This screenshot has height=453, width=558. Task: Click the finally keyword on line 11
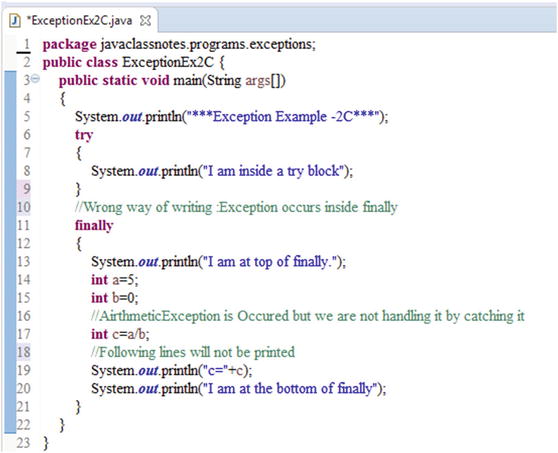[x=94, y=226]
